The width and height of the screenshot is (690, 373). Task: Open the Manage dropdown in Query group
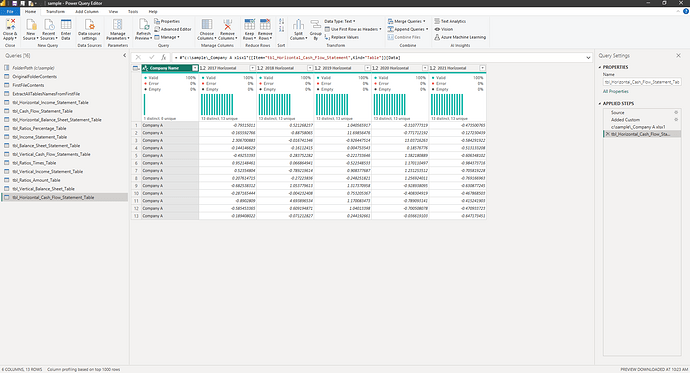click(167, 37)
